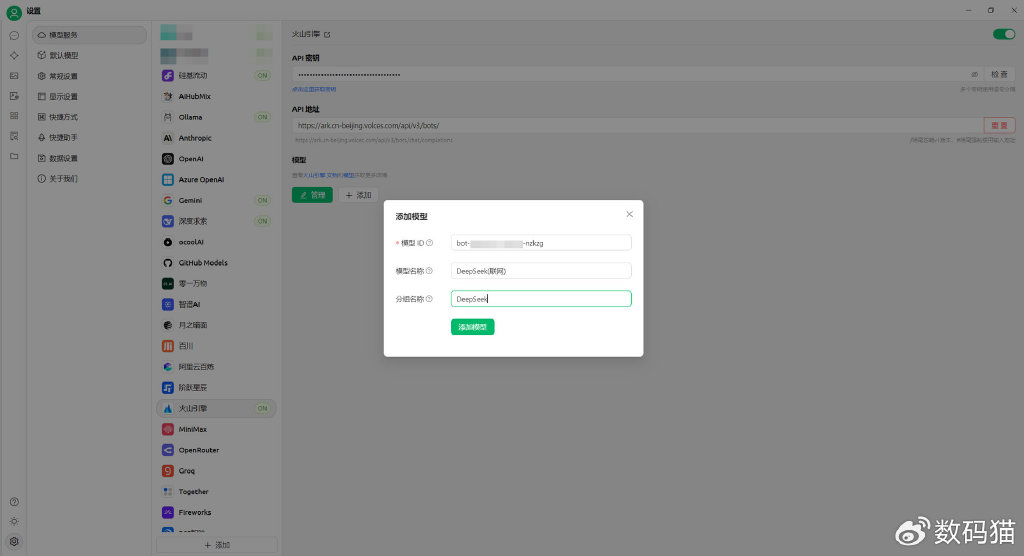Image resolution: width=1024 pixels, height=556 pixels.
Task: Toggle the 火山引擎 provider enable switch
Action: click(x=1003, y=34)
